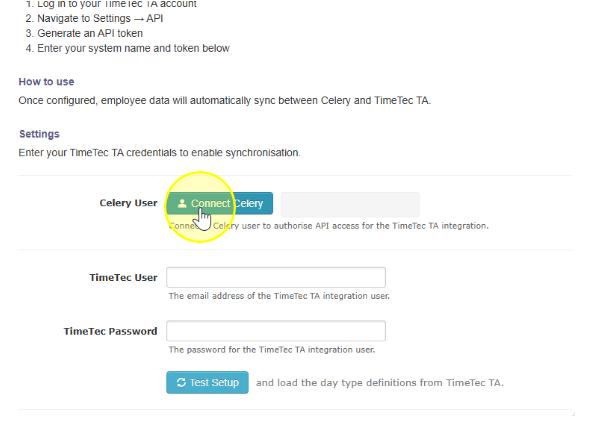Focus the TimeTec Password field
This screenshot has width=614, height=432.
coord(276,331)
